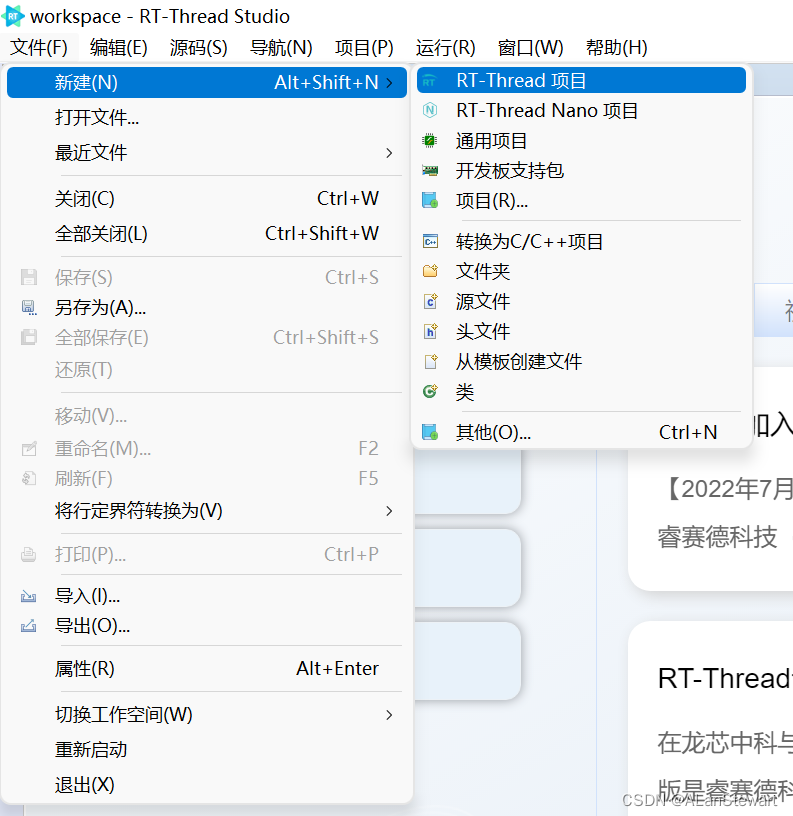Select 通用项目 submenu entry
Screen dimensions: 793x816
pyautogui.click(x=581, y=141)
